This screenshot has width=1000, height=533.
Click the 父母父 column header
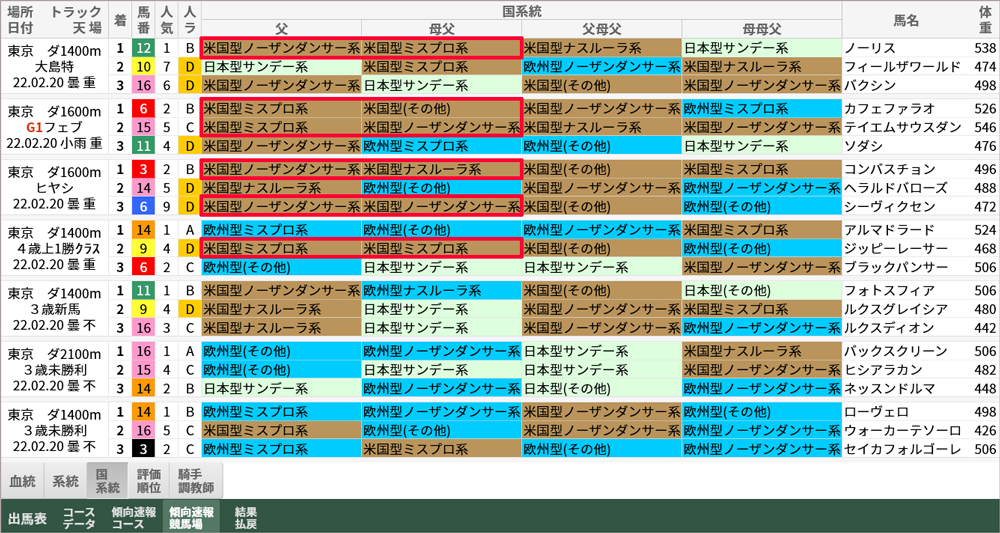(601, 29)
